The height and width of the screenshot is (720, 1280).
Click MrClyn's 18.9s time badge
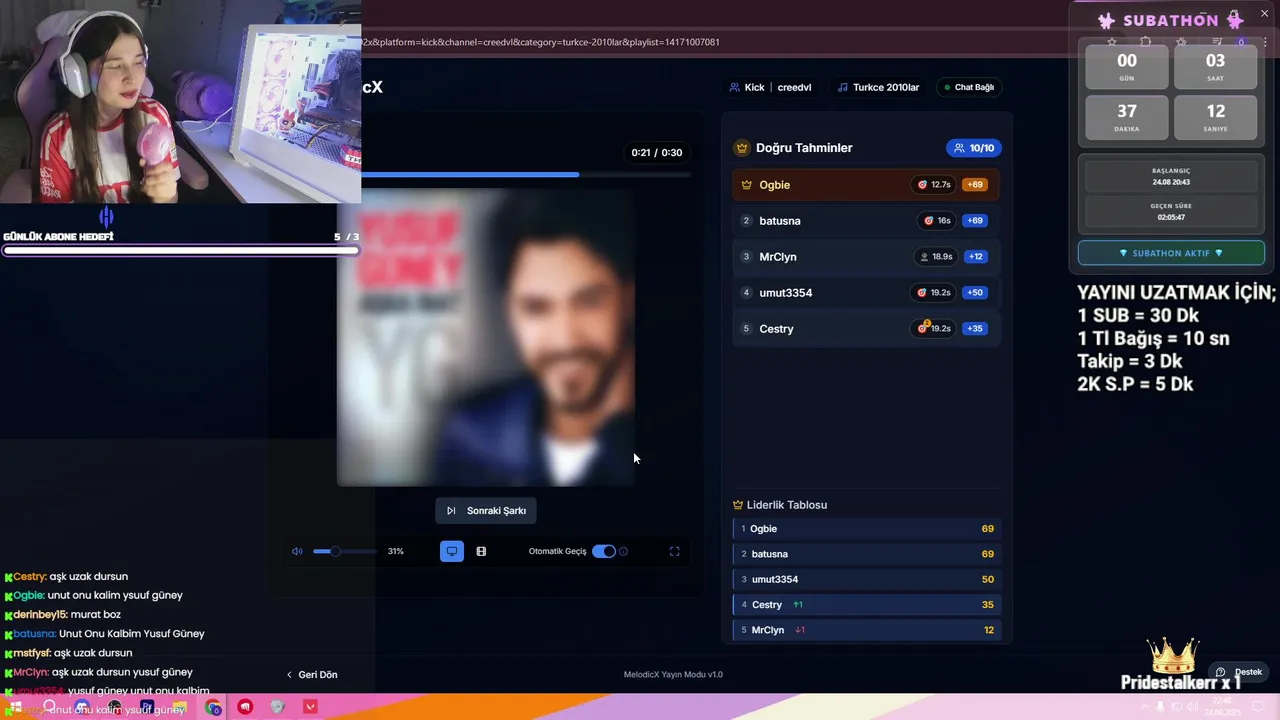[935, 257]
